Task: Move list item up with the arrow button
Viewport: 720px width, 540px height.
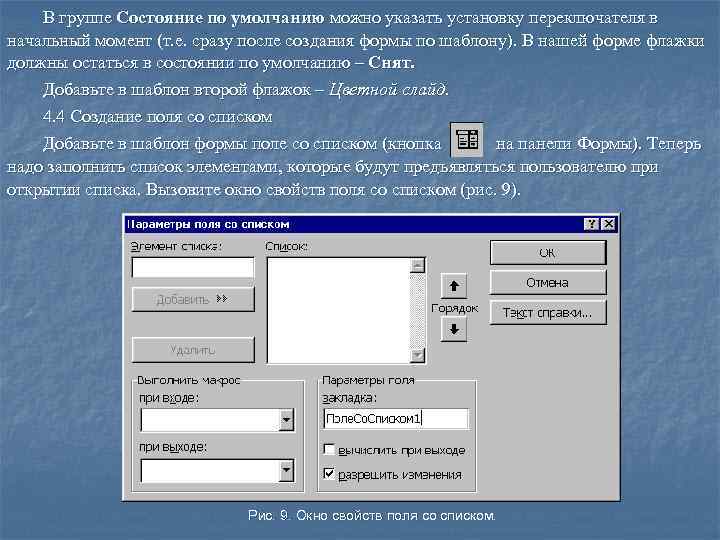Action: pyautogui.click(x=454, y=286)
